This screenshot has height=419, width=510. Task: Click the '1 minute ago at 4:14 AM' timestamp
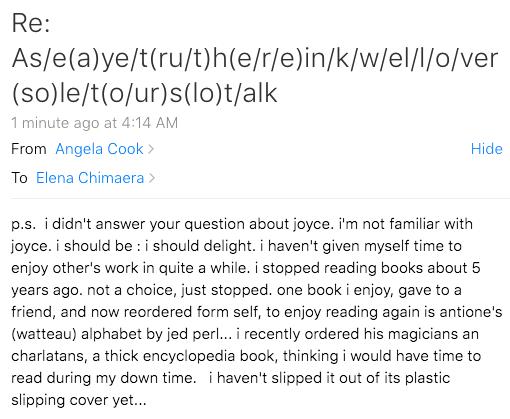pyautogui.click(x=95, y=123)
